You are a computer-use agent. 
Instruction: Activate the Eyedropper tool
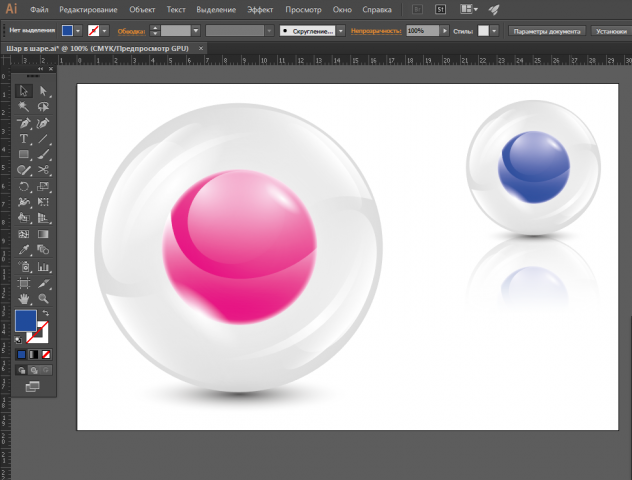click(x=24, y=250)
